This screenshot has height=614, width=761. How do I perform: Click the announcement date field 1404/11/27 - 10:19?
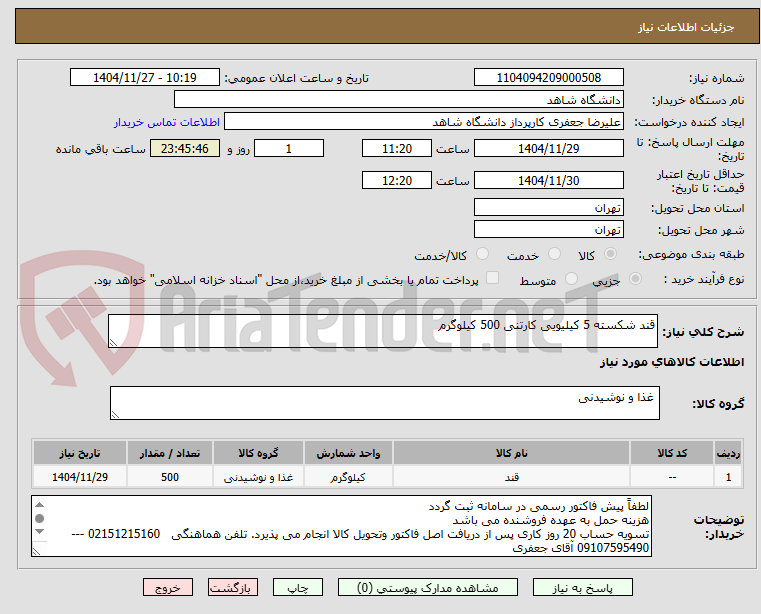point(145,78)
